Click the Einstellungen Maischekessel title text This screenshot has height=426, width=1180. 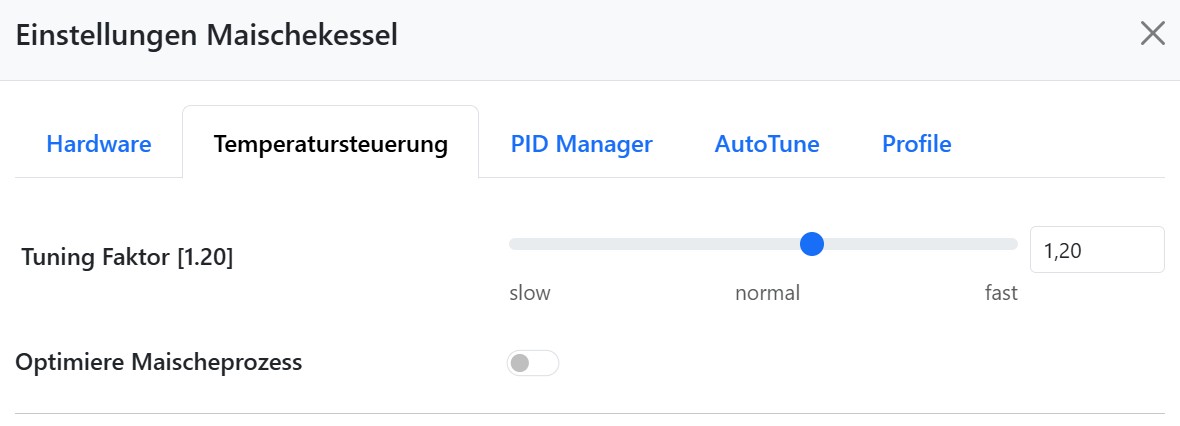(x=206, y=36)
